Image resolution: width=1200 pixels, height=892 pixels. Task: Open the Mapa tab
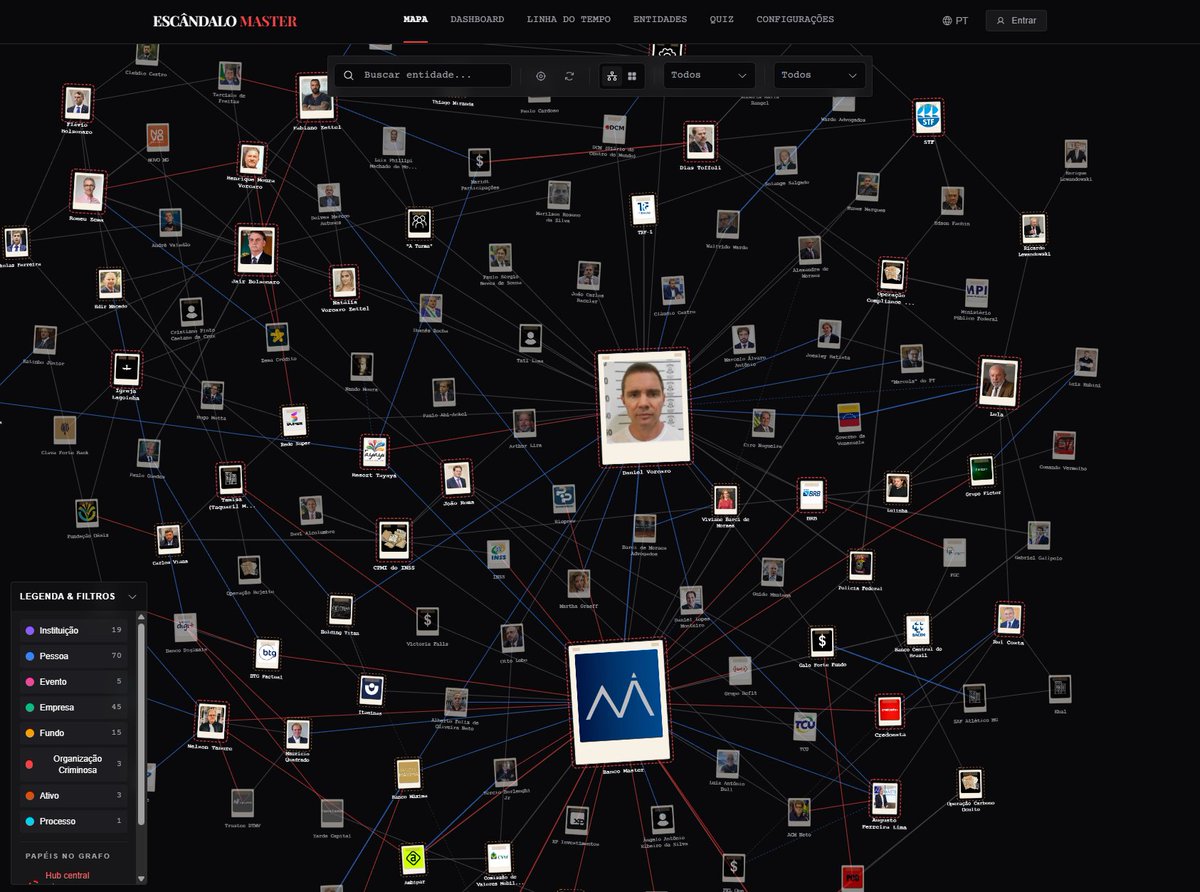pyautogui.click(x=415, y=20)
